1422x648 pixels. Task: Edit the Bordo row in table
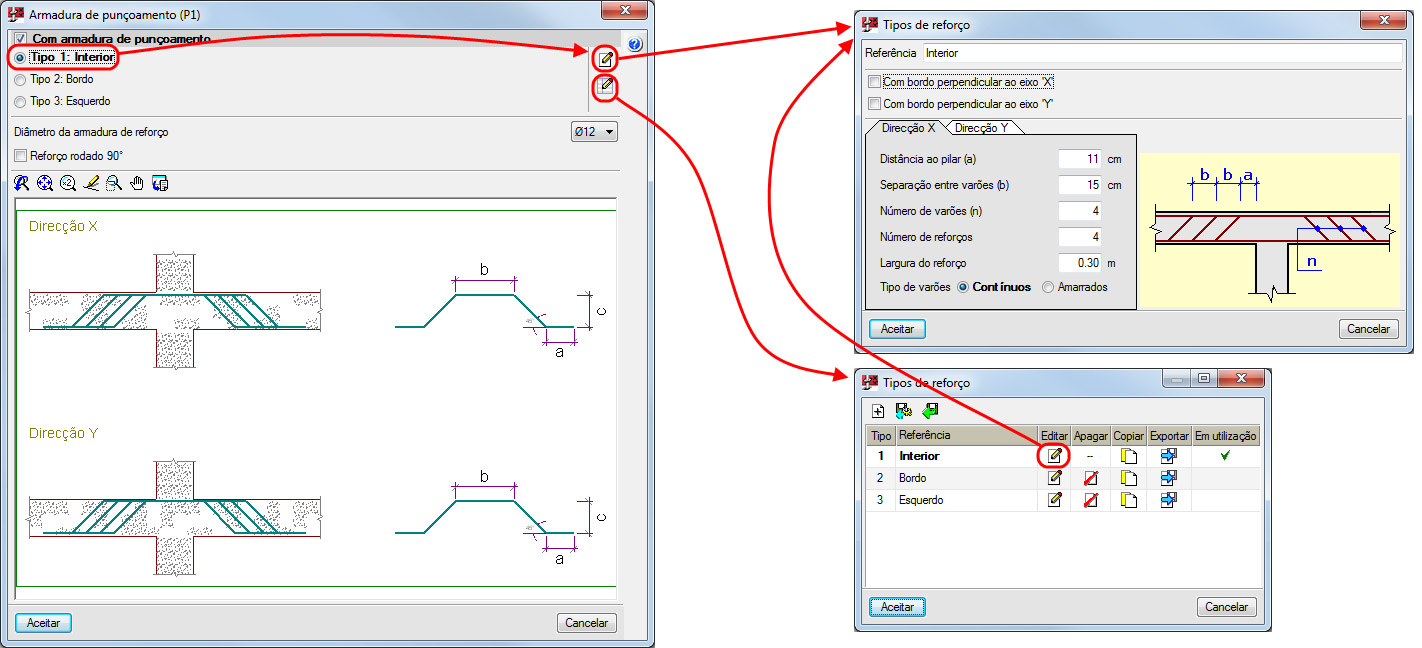coord(1054,478)
